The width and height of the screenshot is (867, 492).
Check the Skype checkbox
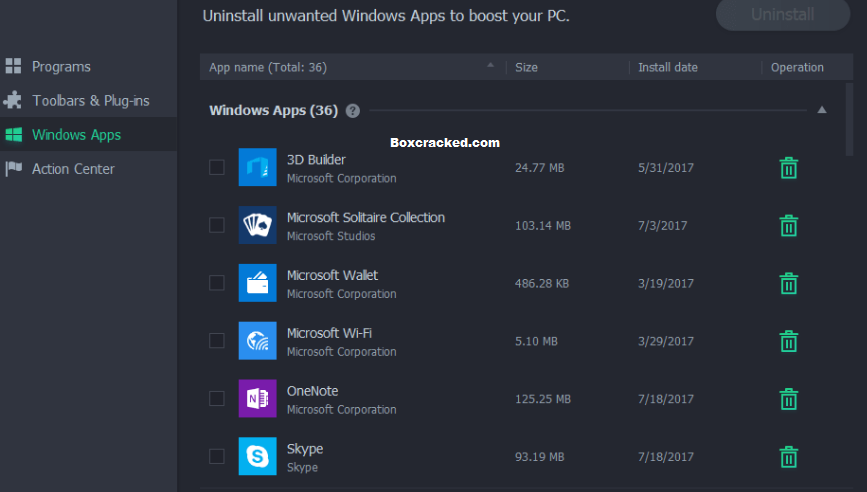pos(217,456)
